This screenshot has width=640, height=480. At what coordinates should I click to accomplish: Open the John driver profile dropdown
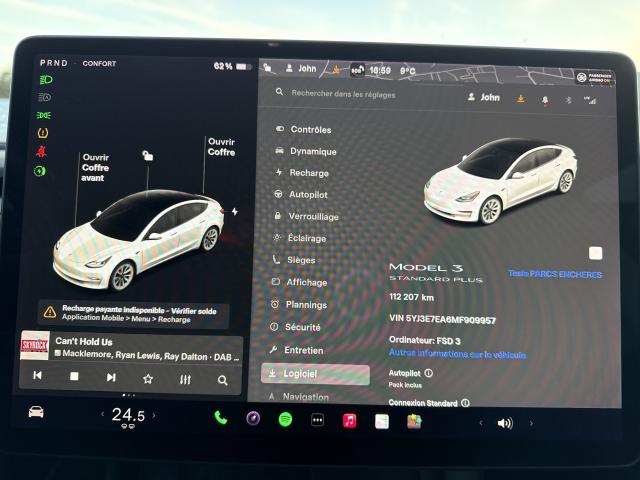pos(484,98)
